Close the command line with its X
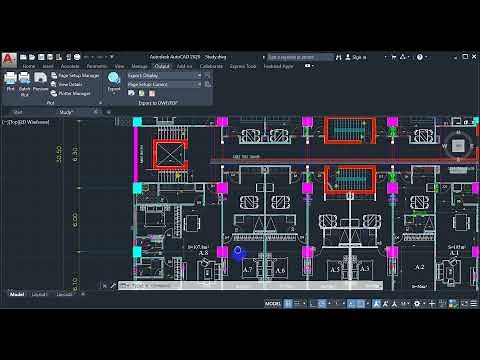The width and height of the screenshot is (480, 360). pos(104,286)
